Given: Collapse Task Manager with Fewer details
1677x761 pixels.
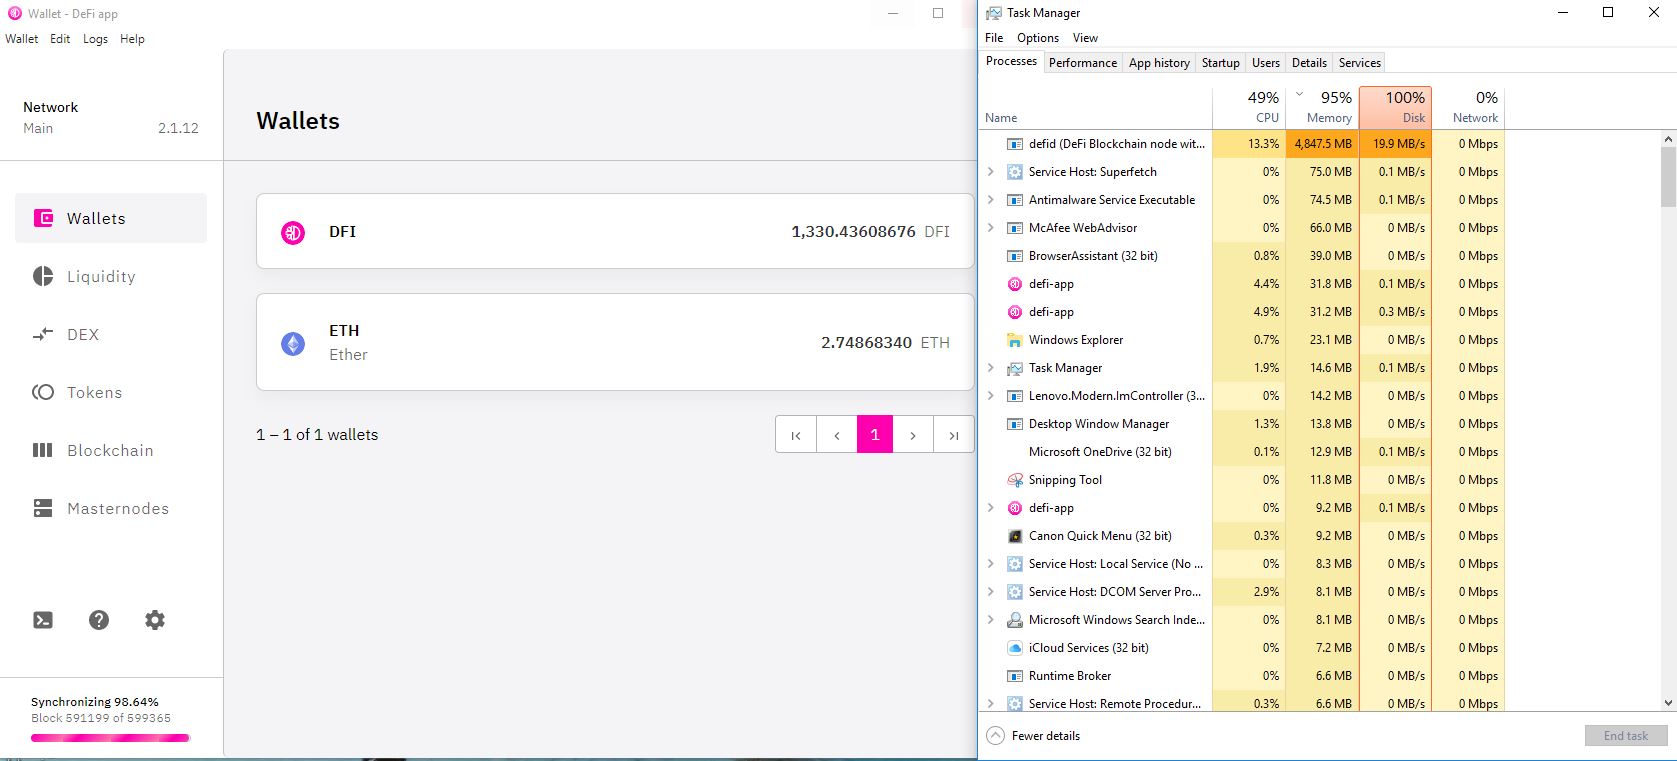Looking at the screenshot, I should (x=1034, y=736).
